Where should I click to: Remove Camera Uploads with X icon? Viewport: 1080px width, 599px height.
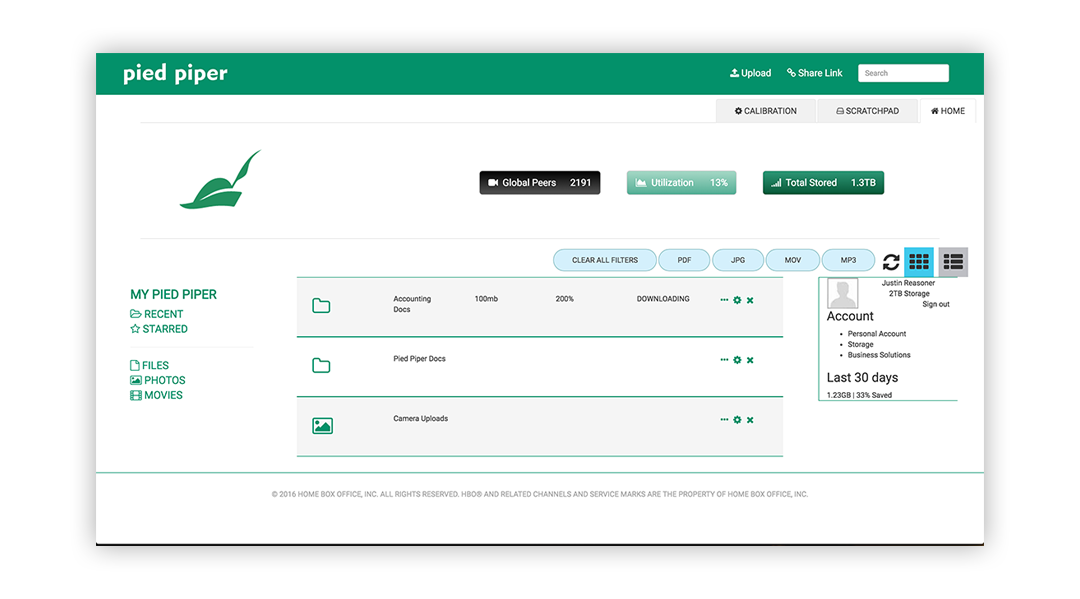750,420
